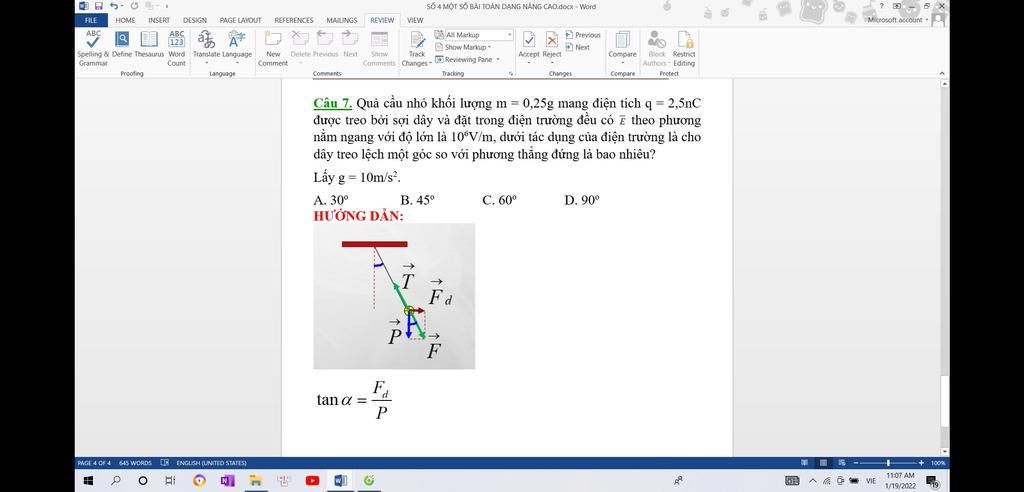Switch to the PAGE LAYOUT tab
The image size is (1024, 492).
pos(240,20)
